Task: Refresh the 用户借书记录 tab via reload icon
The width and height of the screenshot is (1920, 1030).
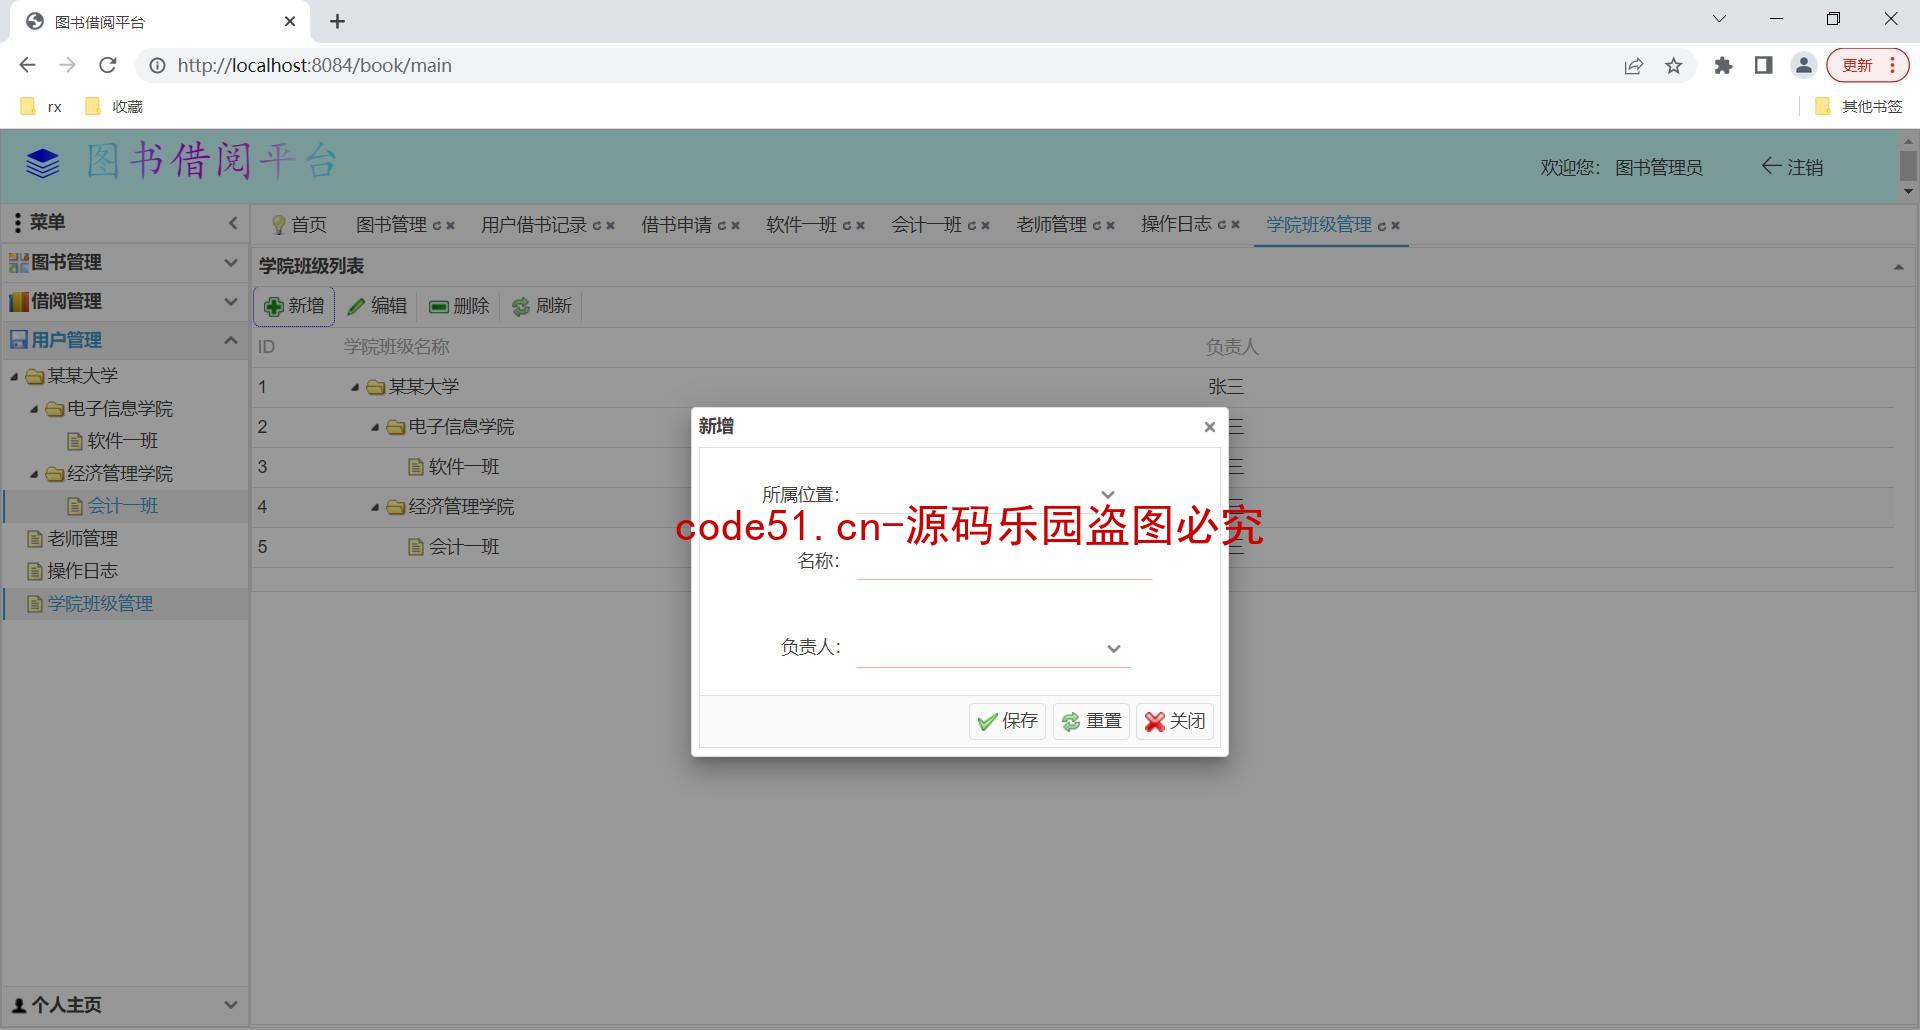Action: 597,226
